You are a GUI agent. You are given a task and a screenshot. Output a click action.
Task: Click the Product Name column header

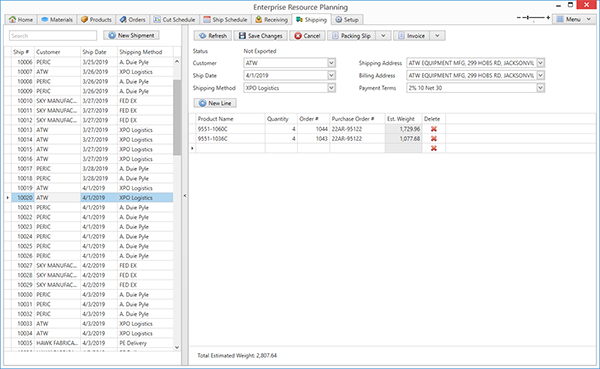230,119
